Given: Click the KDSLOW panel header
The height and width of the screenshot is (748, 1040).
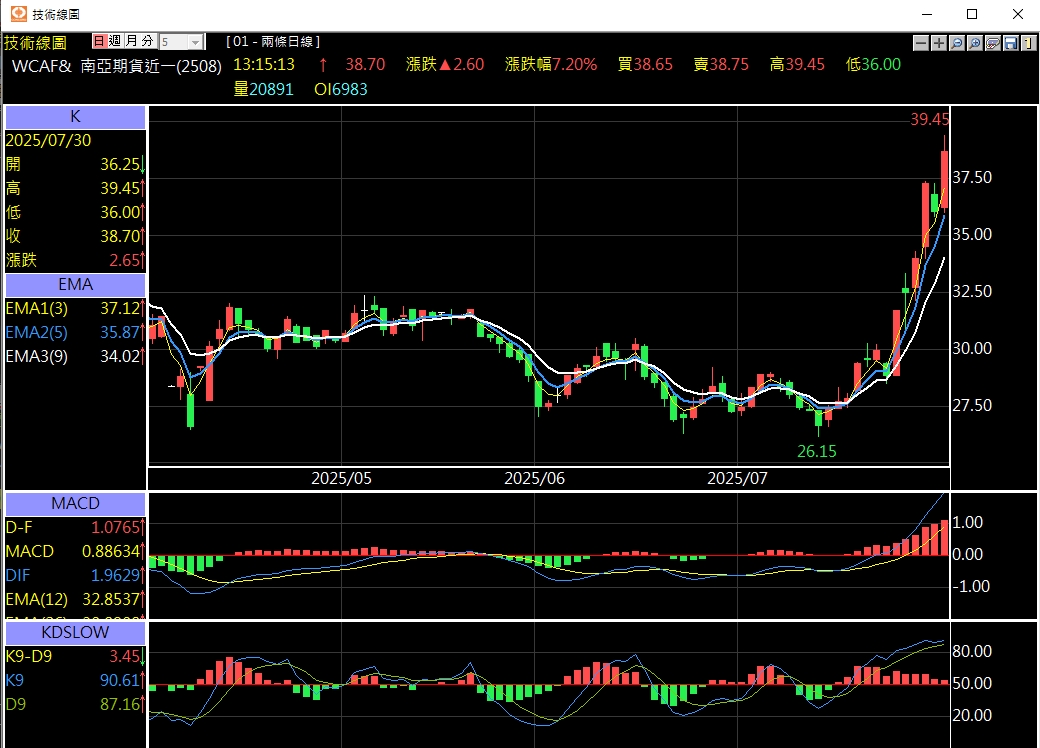Looking at the screenshot, I should (75, 633).
